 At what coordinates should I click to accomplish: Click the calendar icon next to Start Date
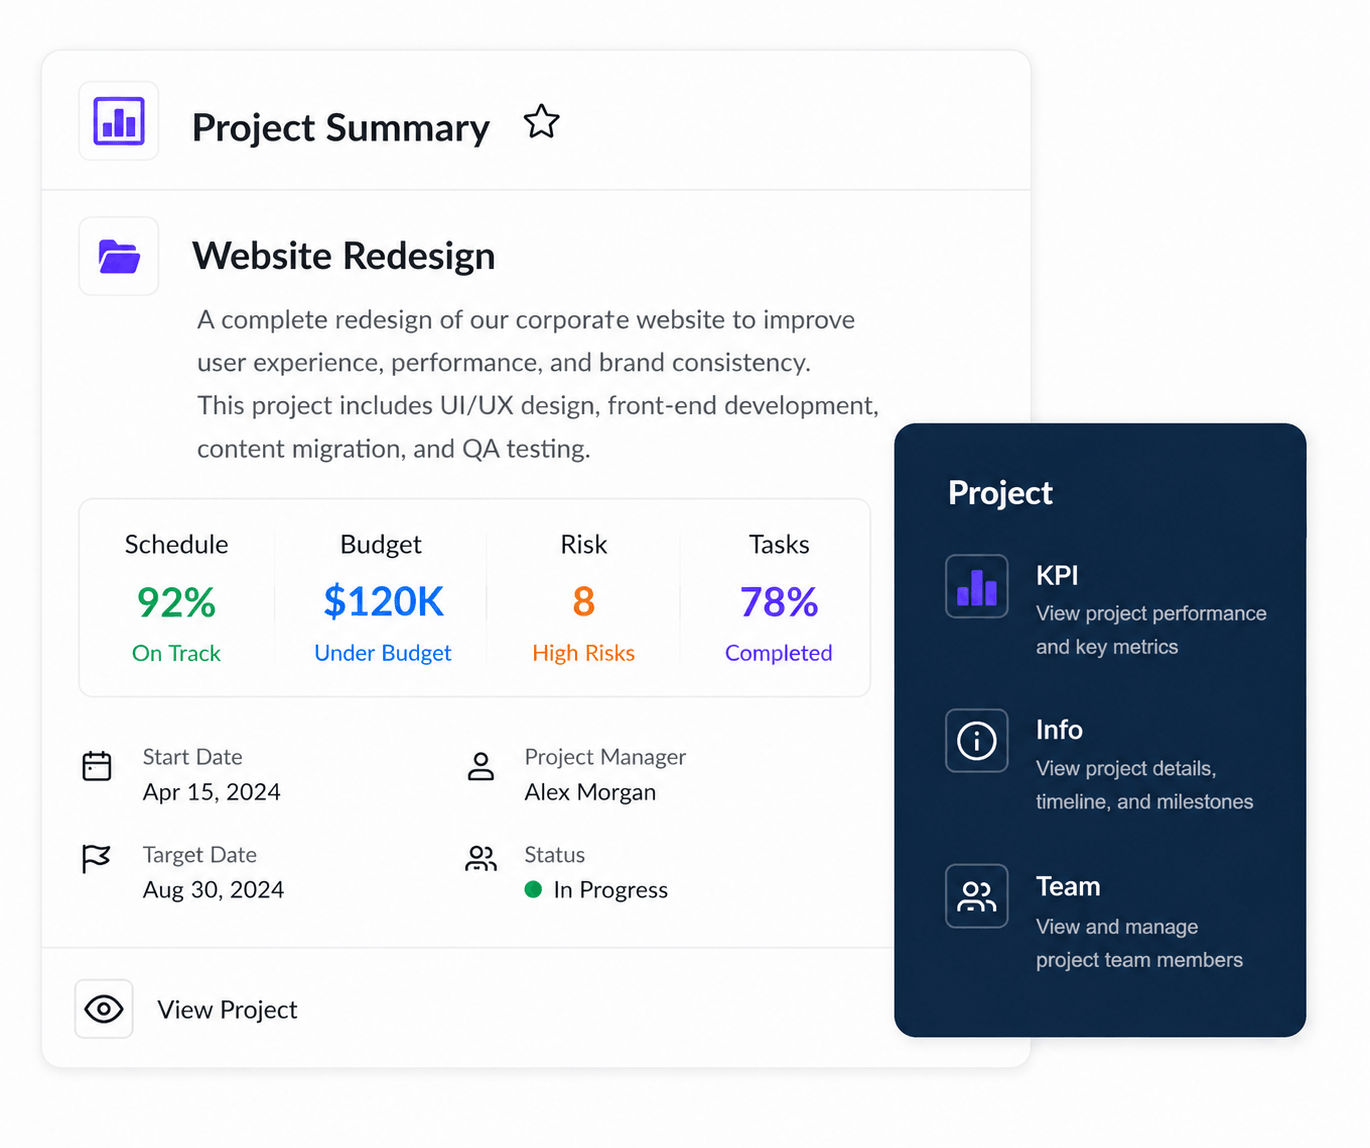point(97,766)
